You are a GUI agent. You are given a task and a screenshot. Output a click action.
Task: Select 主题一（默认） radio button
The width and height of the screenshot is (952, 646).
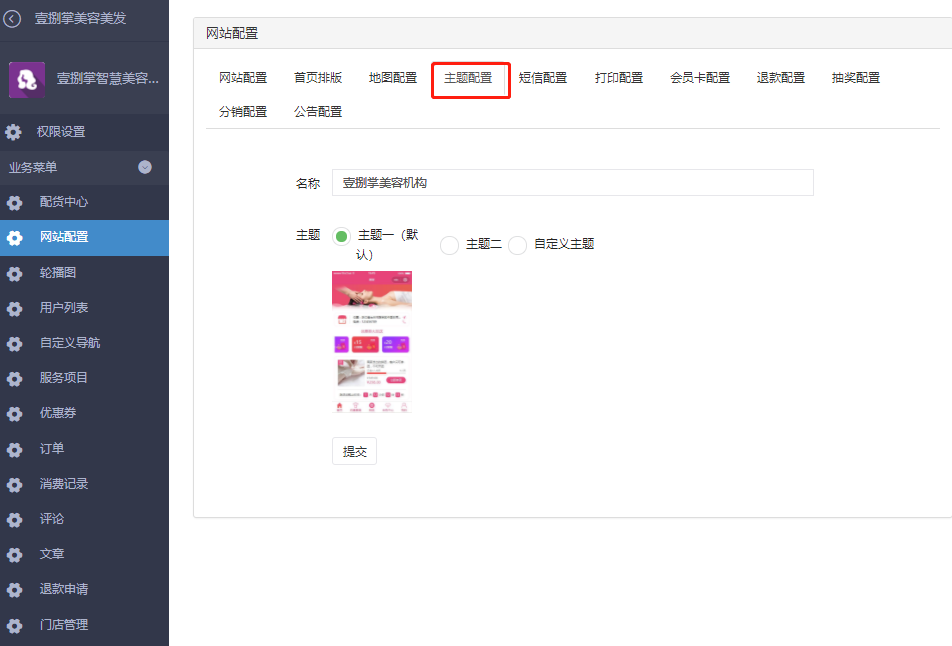coord(341,236)
